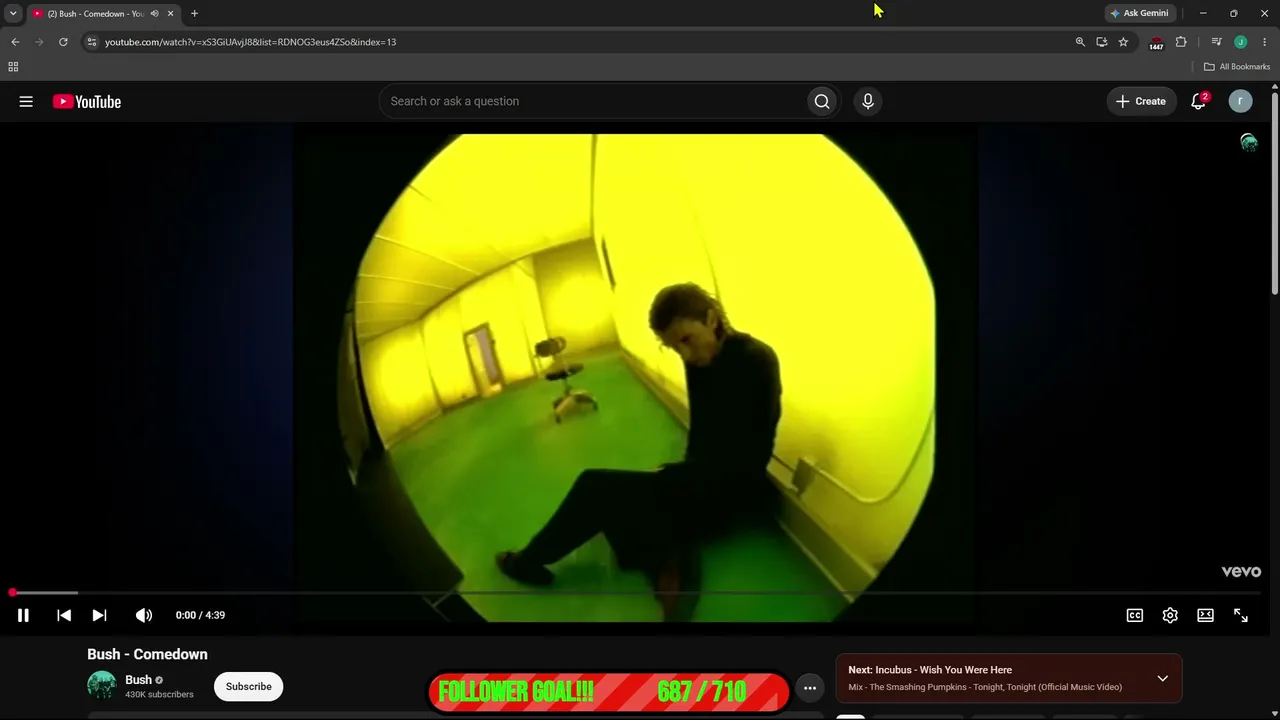
Task: Subscribe to the Bush channel
Action: click(249, 686)
